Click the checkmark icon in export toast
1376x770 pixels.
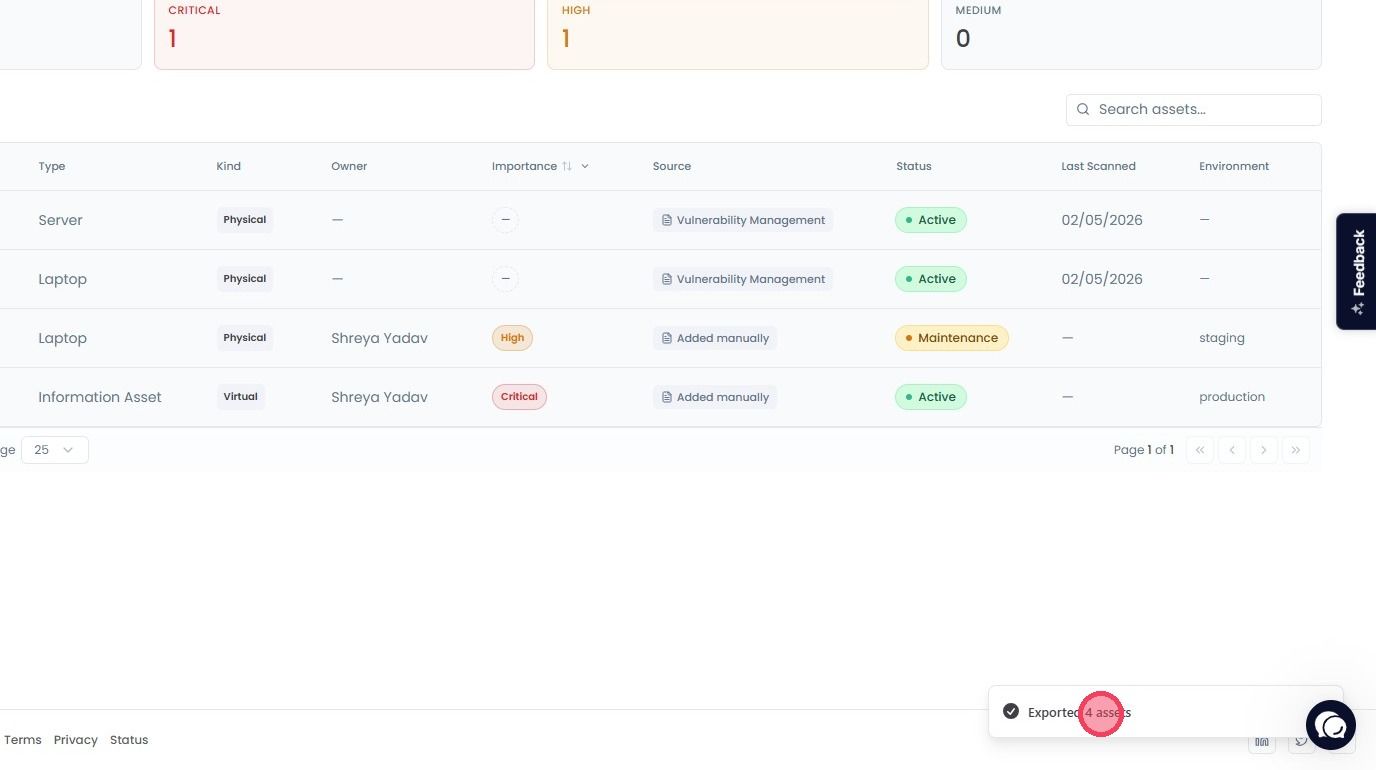pos(1011,711)
